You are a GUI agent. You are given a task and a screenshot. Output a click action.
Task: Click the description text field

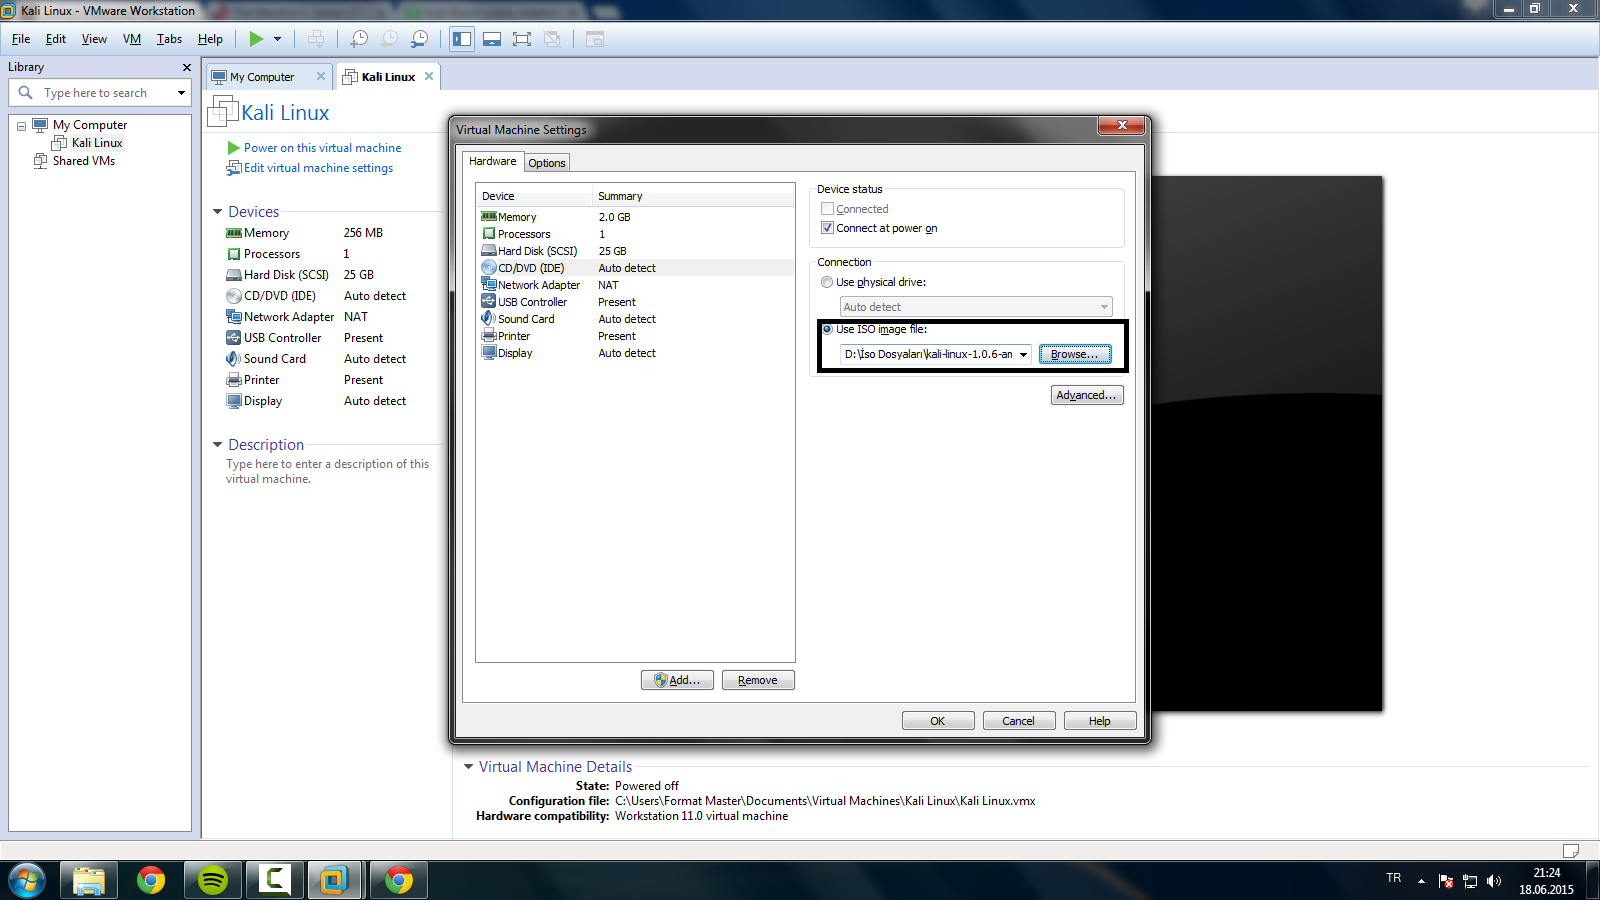pos(327,471)
